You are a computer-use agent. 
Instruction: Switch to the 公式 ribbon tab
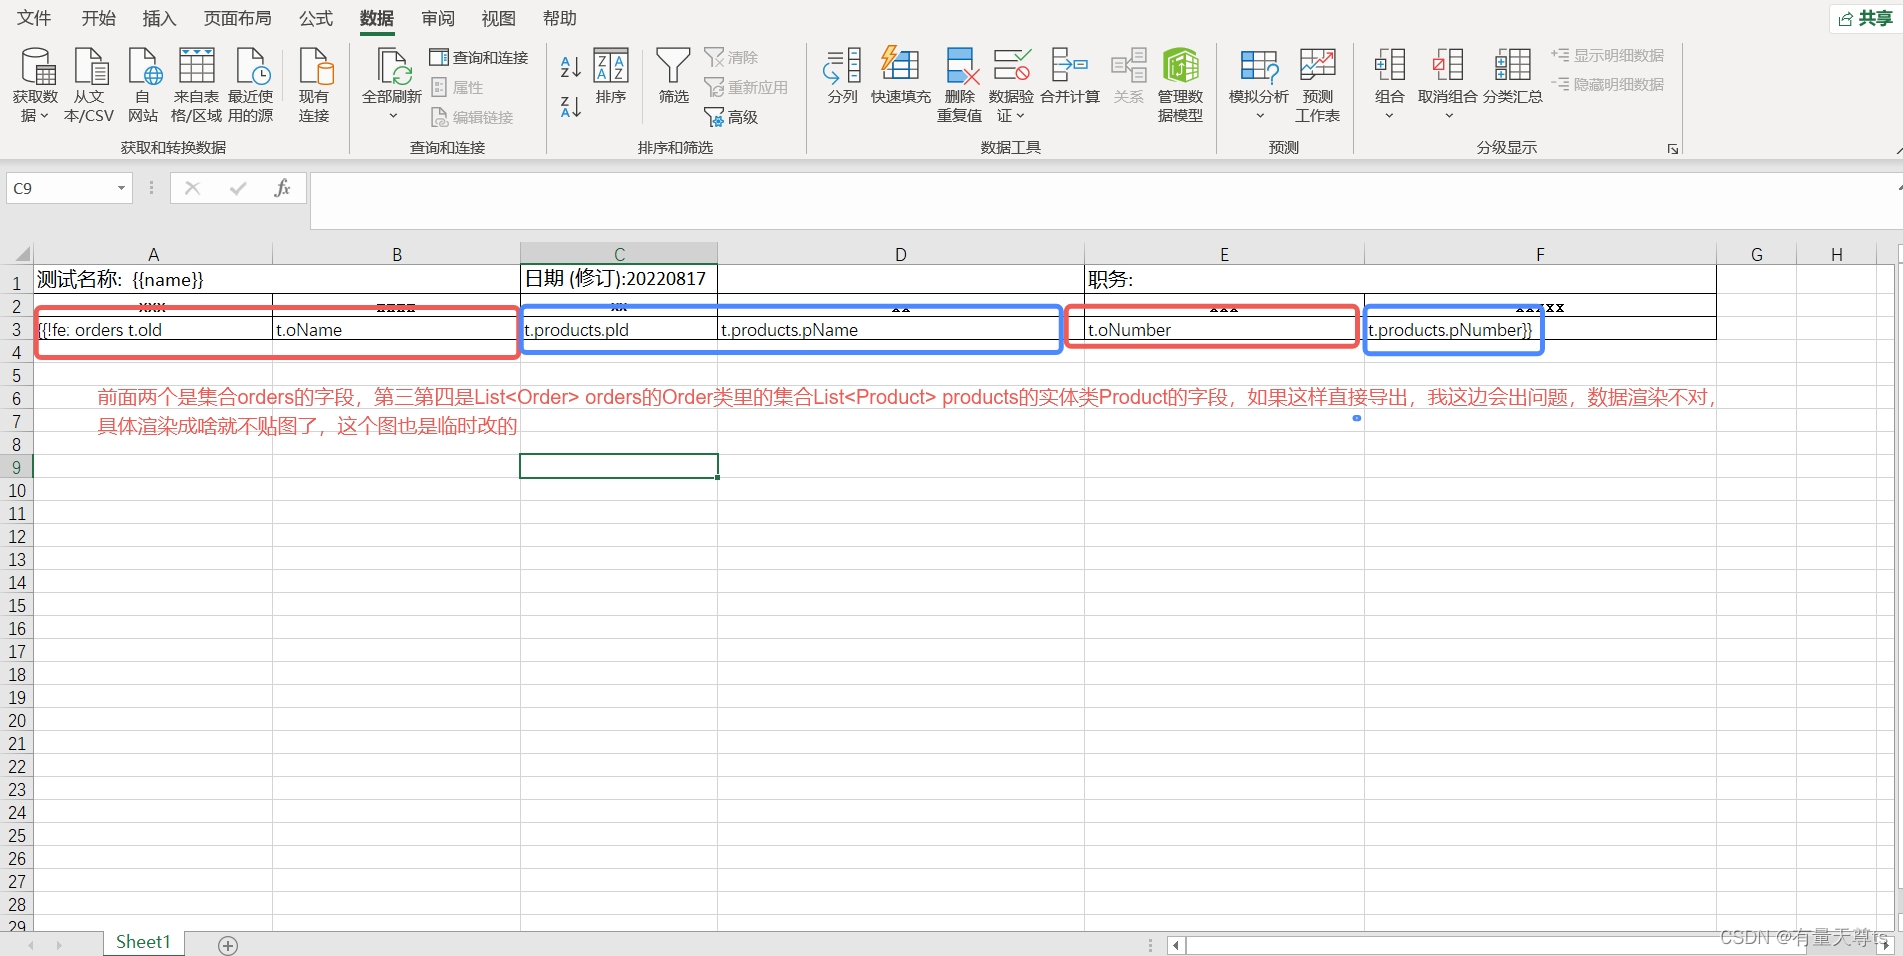click(x=315, y=18)
